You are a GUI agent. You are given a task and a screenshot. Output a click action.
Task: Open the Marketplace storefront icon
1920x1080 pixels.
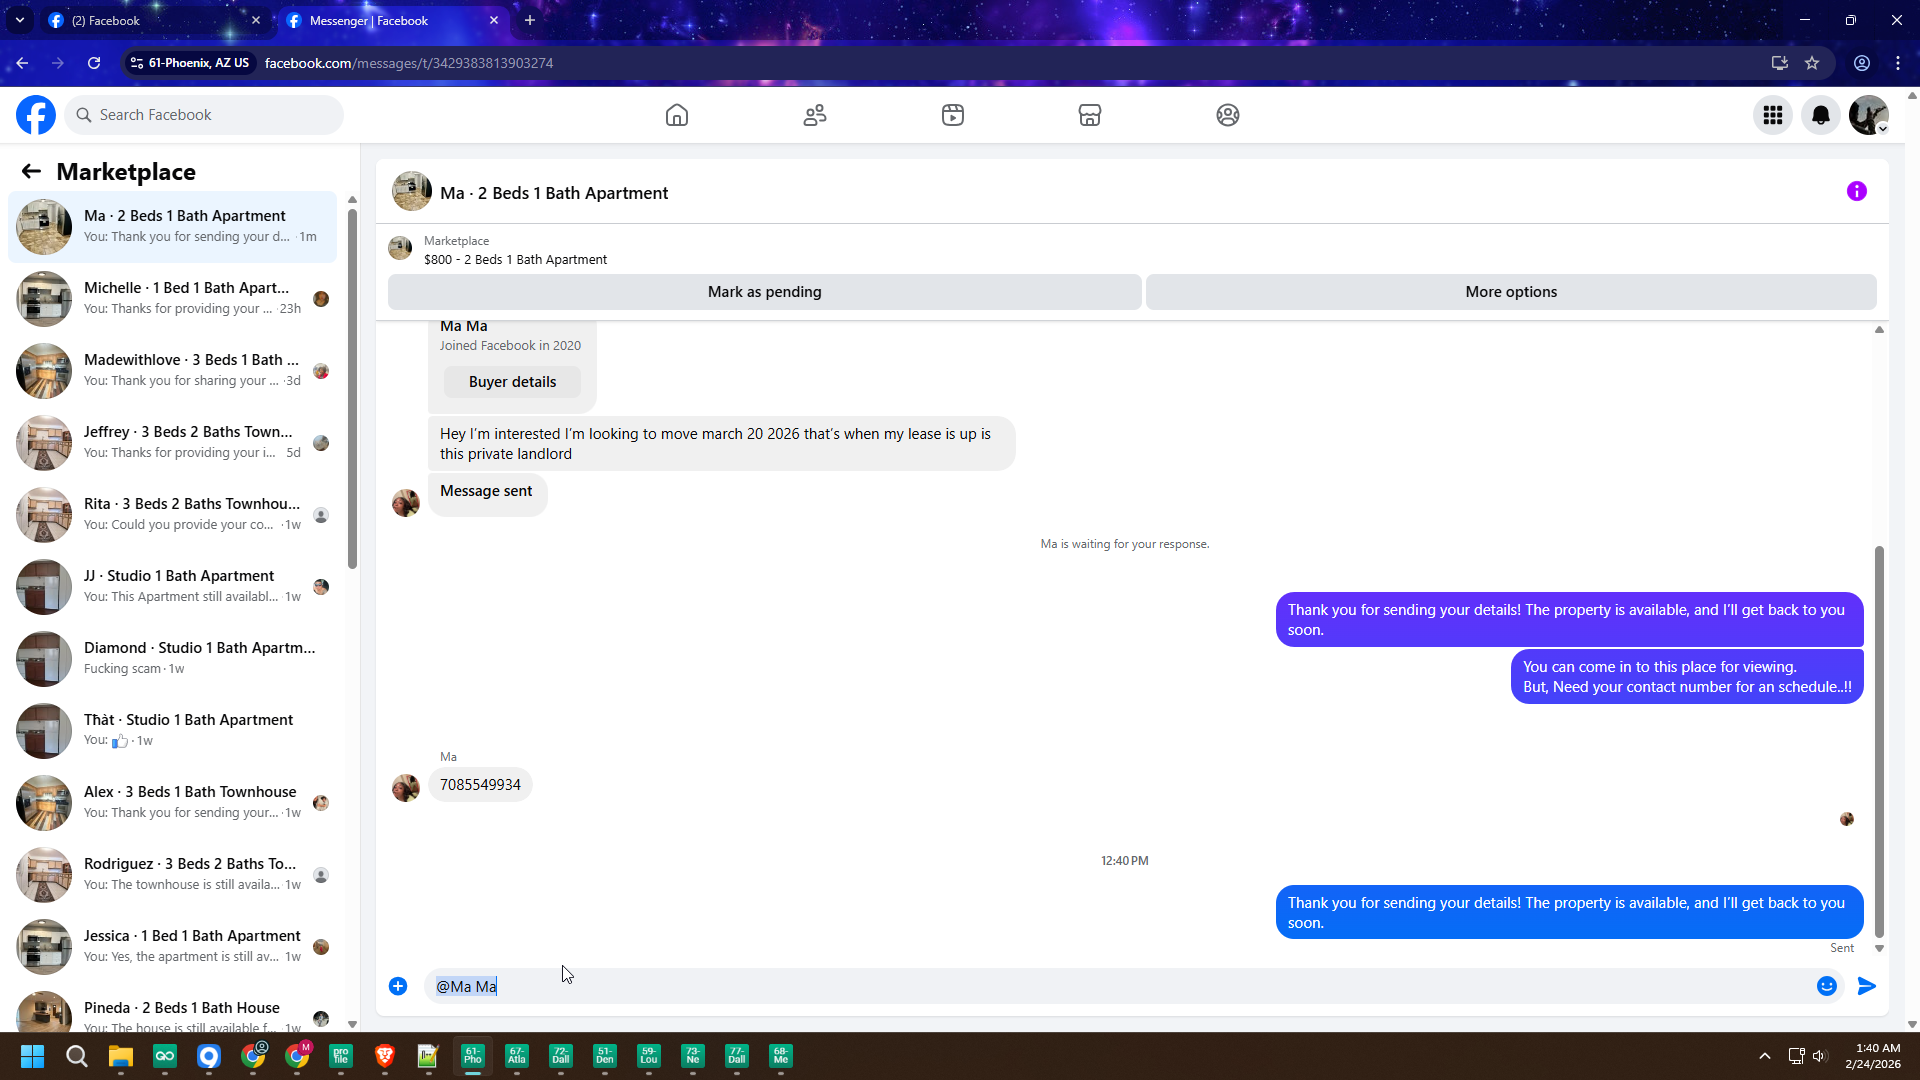click(1090, 115)
